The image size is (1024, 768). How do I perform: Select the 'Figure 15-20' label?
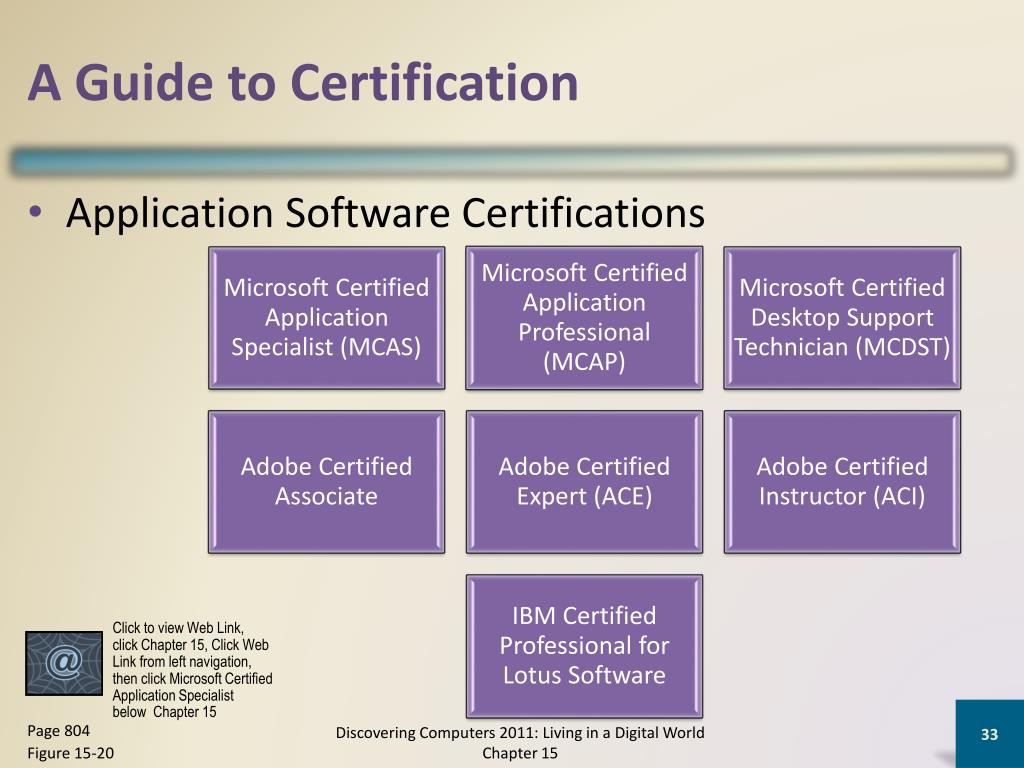pos(70,753)
